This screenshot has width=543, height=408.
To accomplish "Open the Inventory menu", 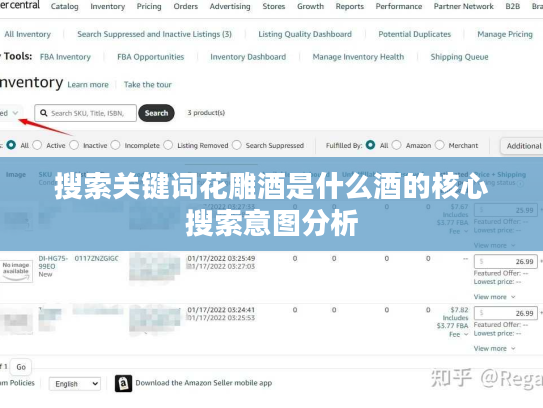I will (108, 7).
